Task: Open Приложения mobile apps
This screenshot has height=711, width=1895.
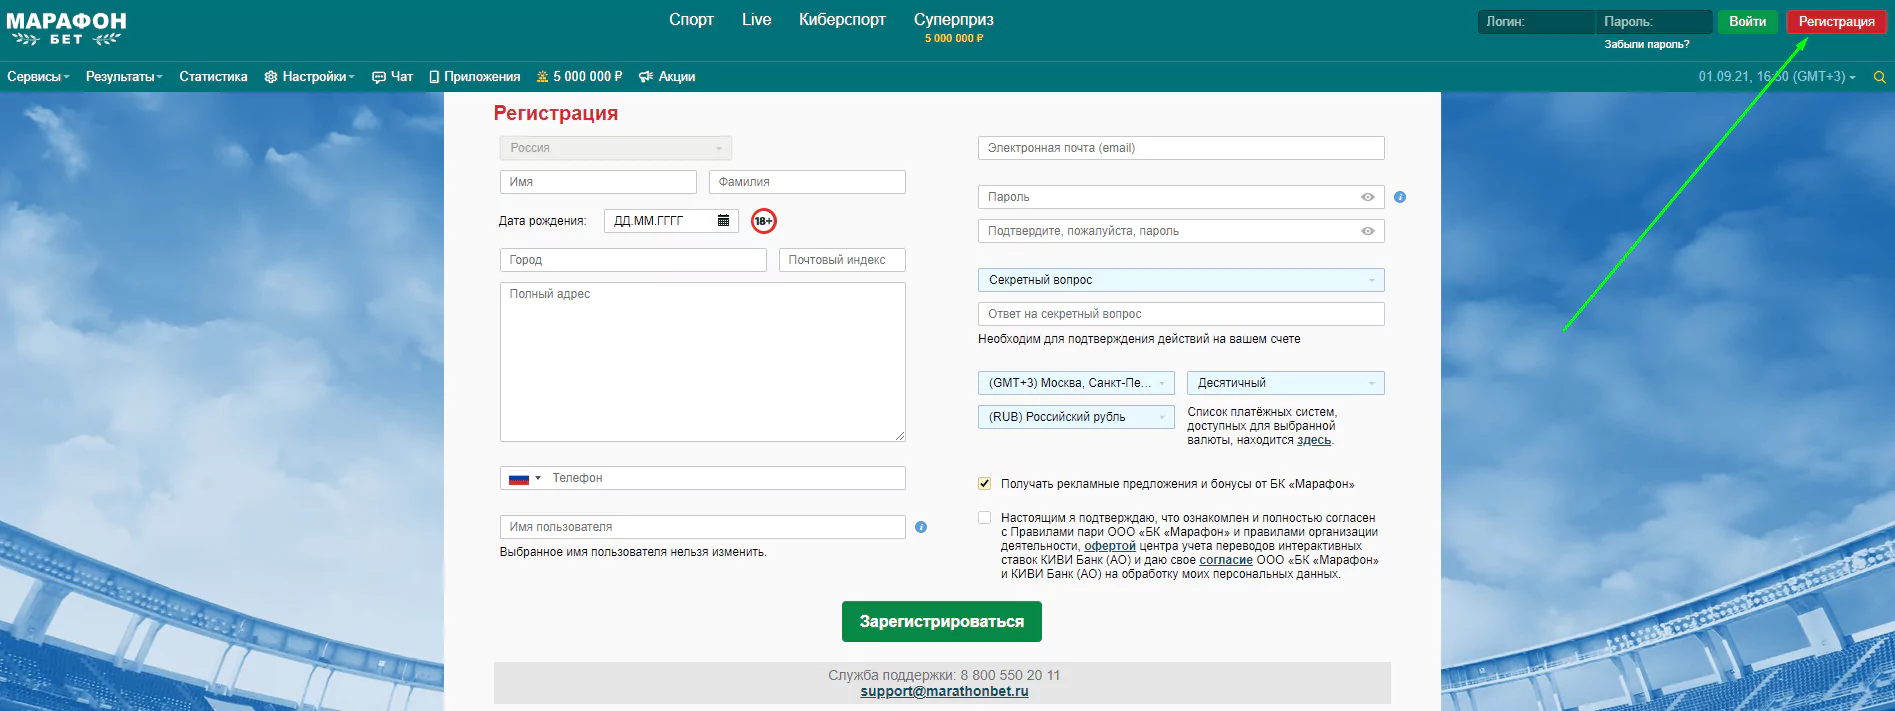Action: point(474,77)
